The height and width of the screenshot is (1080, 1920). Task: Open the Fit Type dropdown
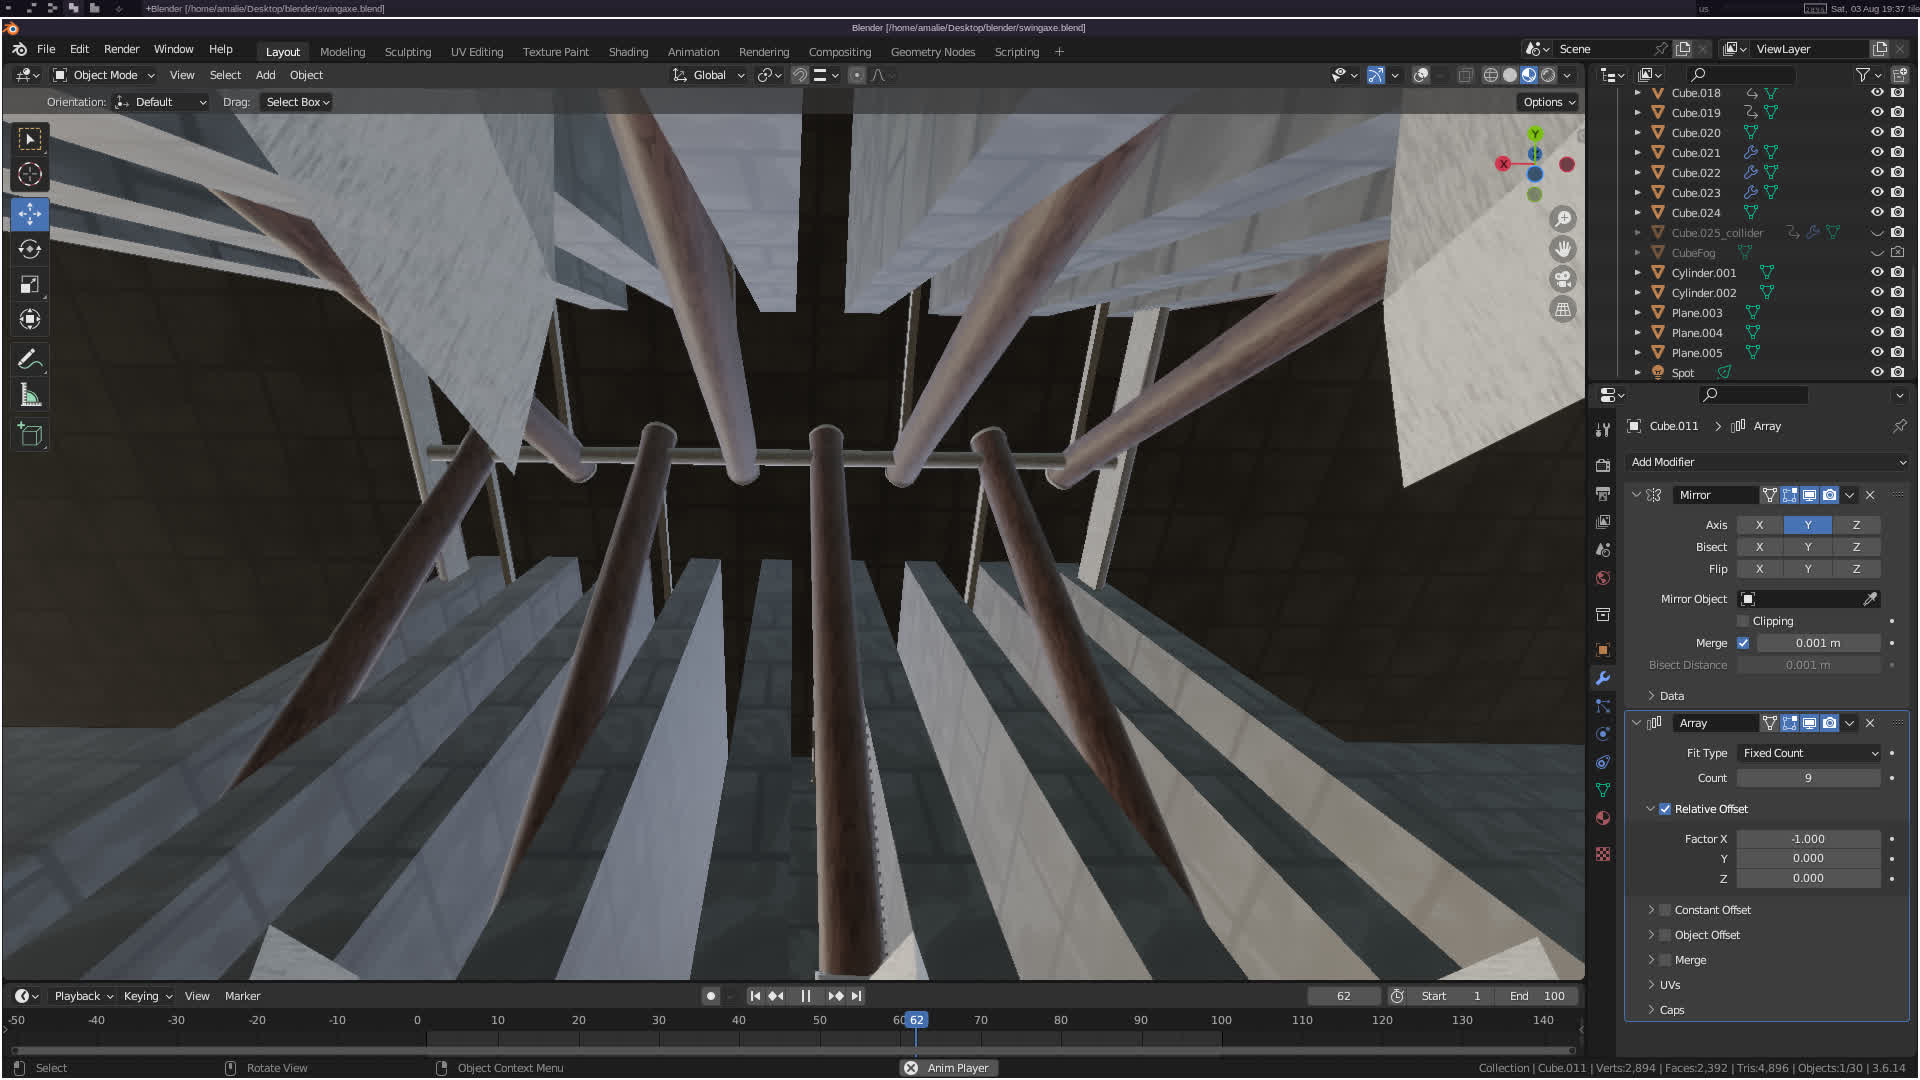(1809, 753)
